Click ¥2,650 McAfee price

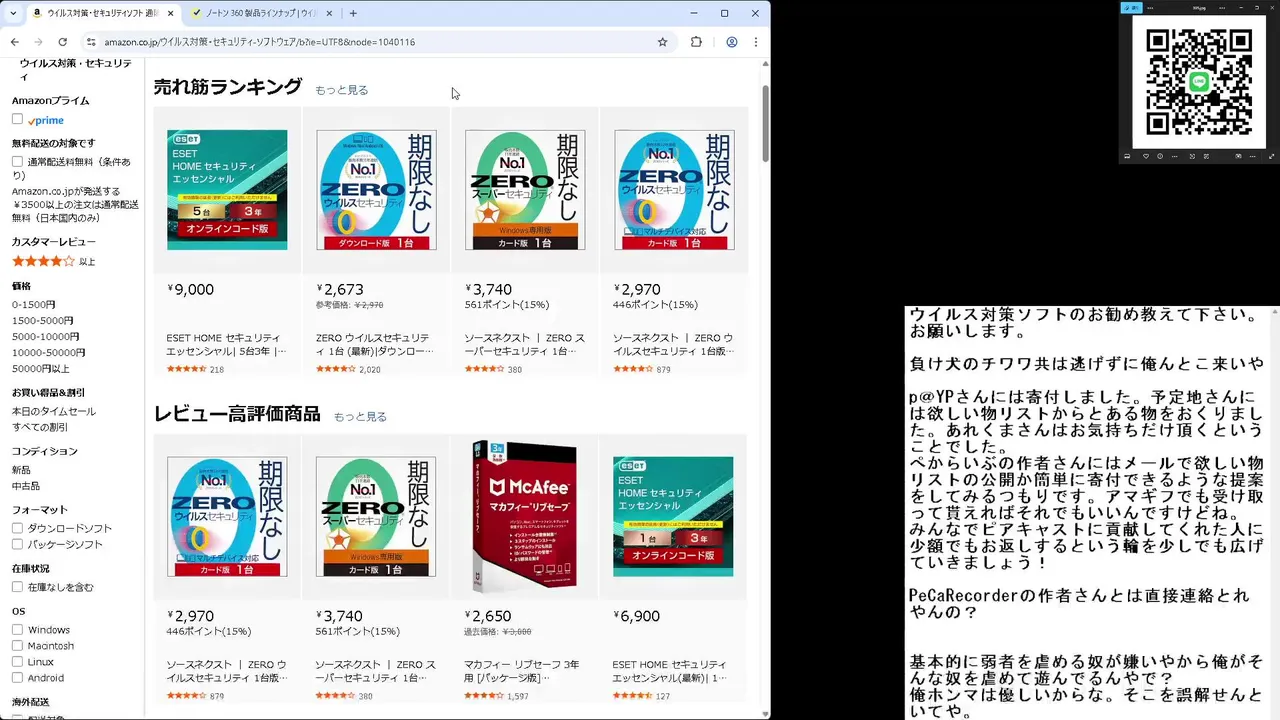pyautogui.click(x=488, y=616)
